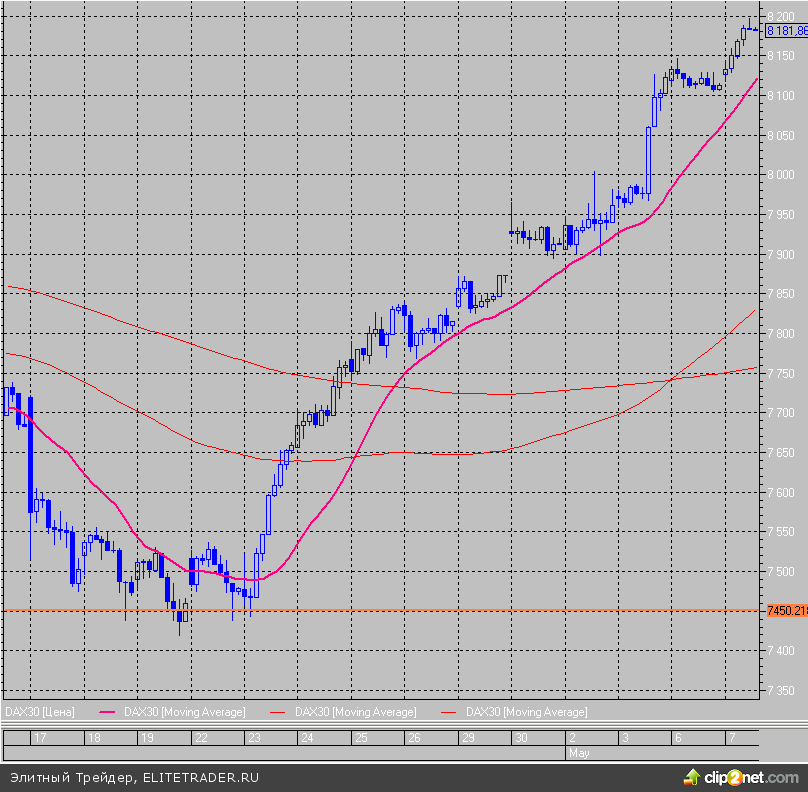This screenshot has height=792, width=808.
Task: Click the clip2net upload arrow icon
Action: pos(691,776)
